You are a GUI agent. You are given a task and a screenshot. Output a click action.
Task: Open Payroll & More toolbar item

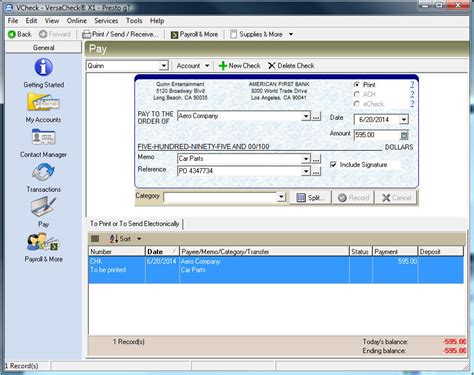[194, 34]
